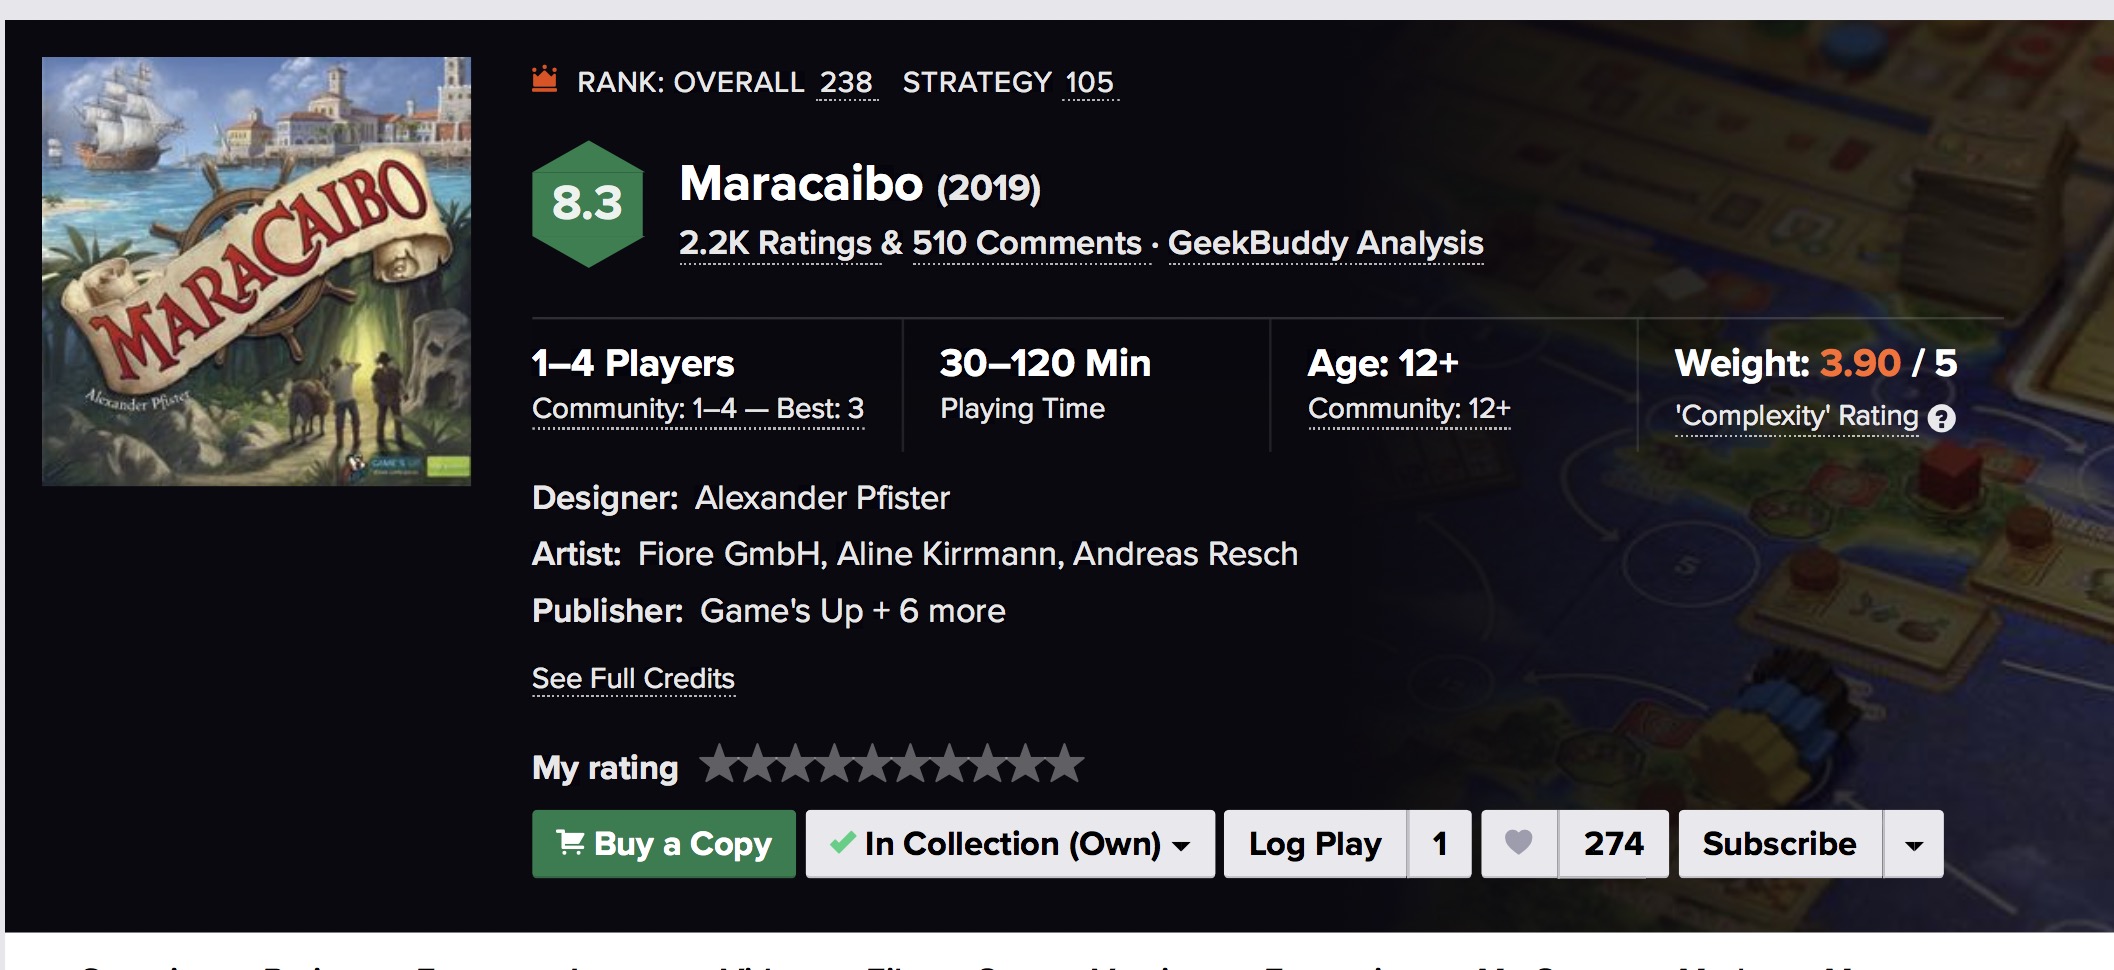Open designer Alexander Pfister's page
2114x970 pixels.
pos(822,498)
